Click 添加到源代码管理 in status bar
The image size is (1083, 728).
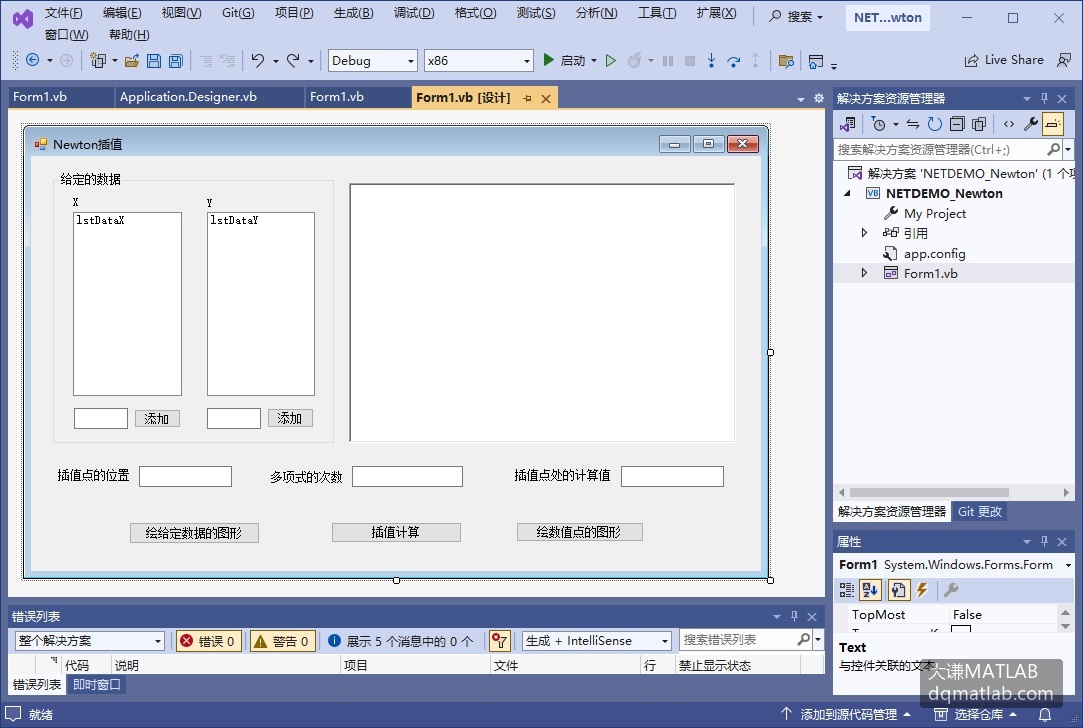click(x=846, y=714)
